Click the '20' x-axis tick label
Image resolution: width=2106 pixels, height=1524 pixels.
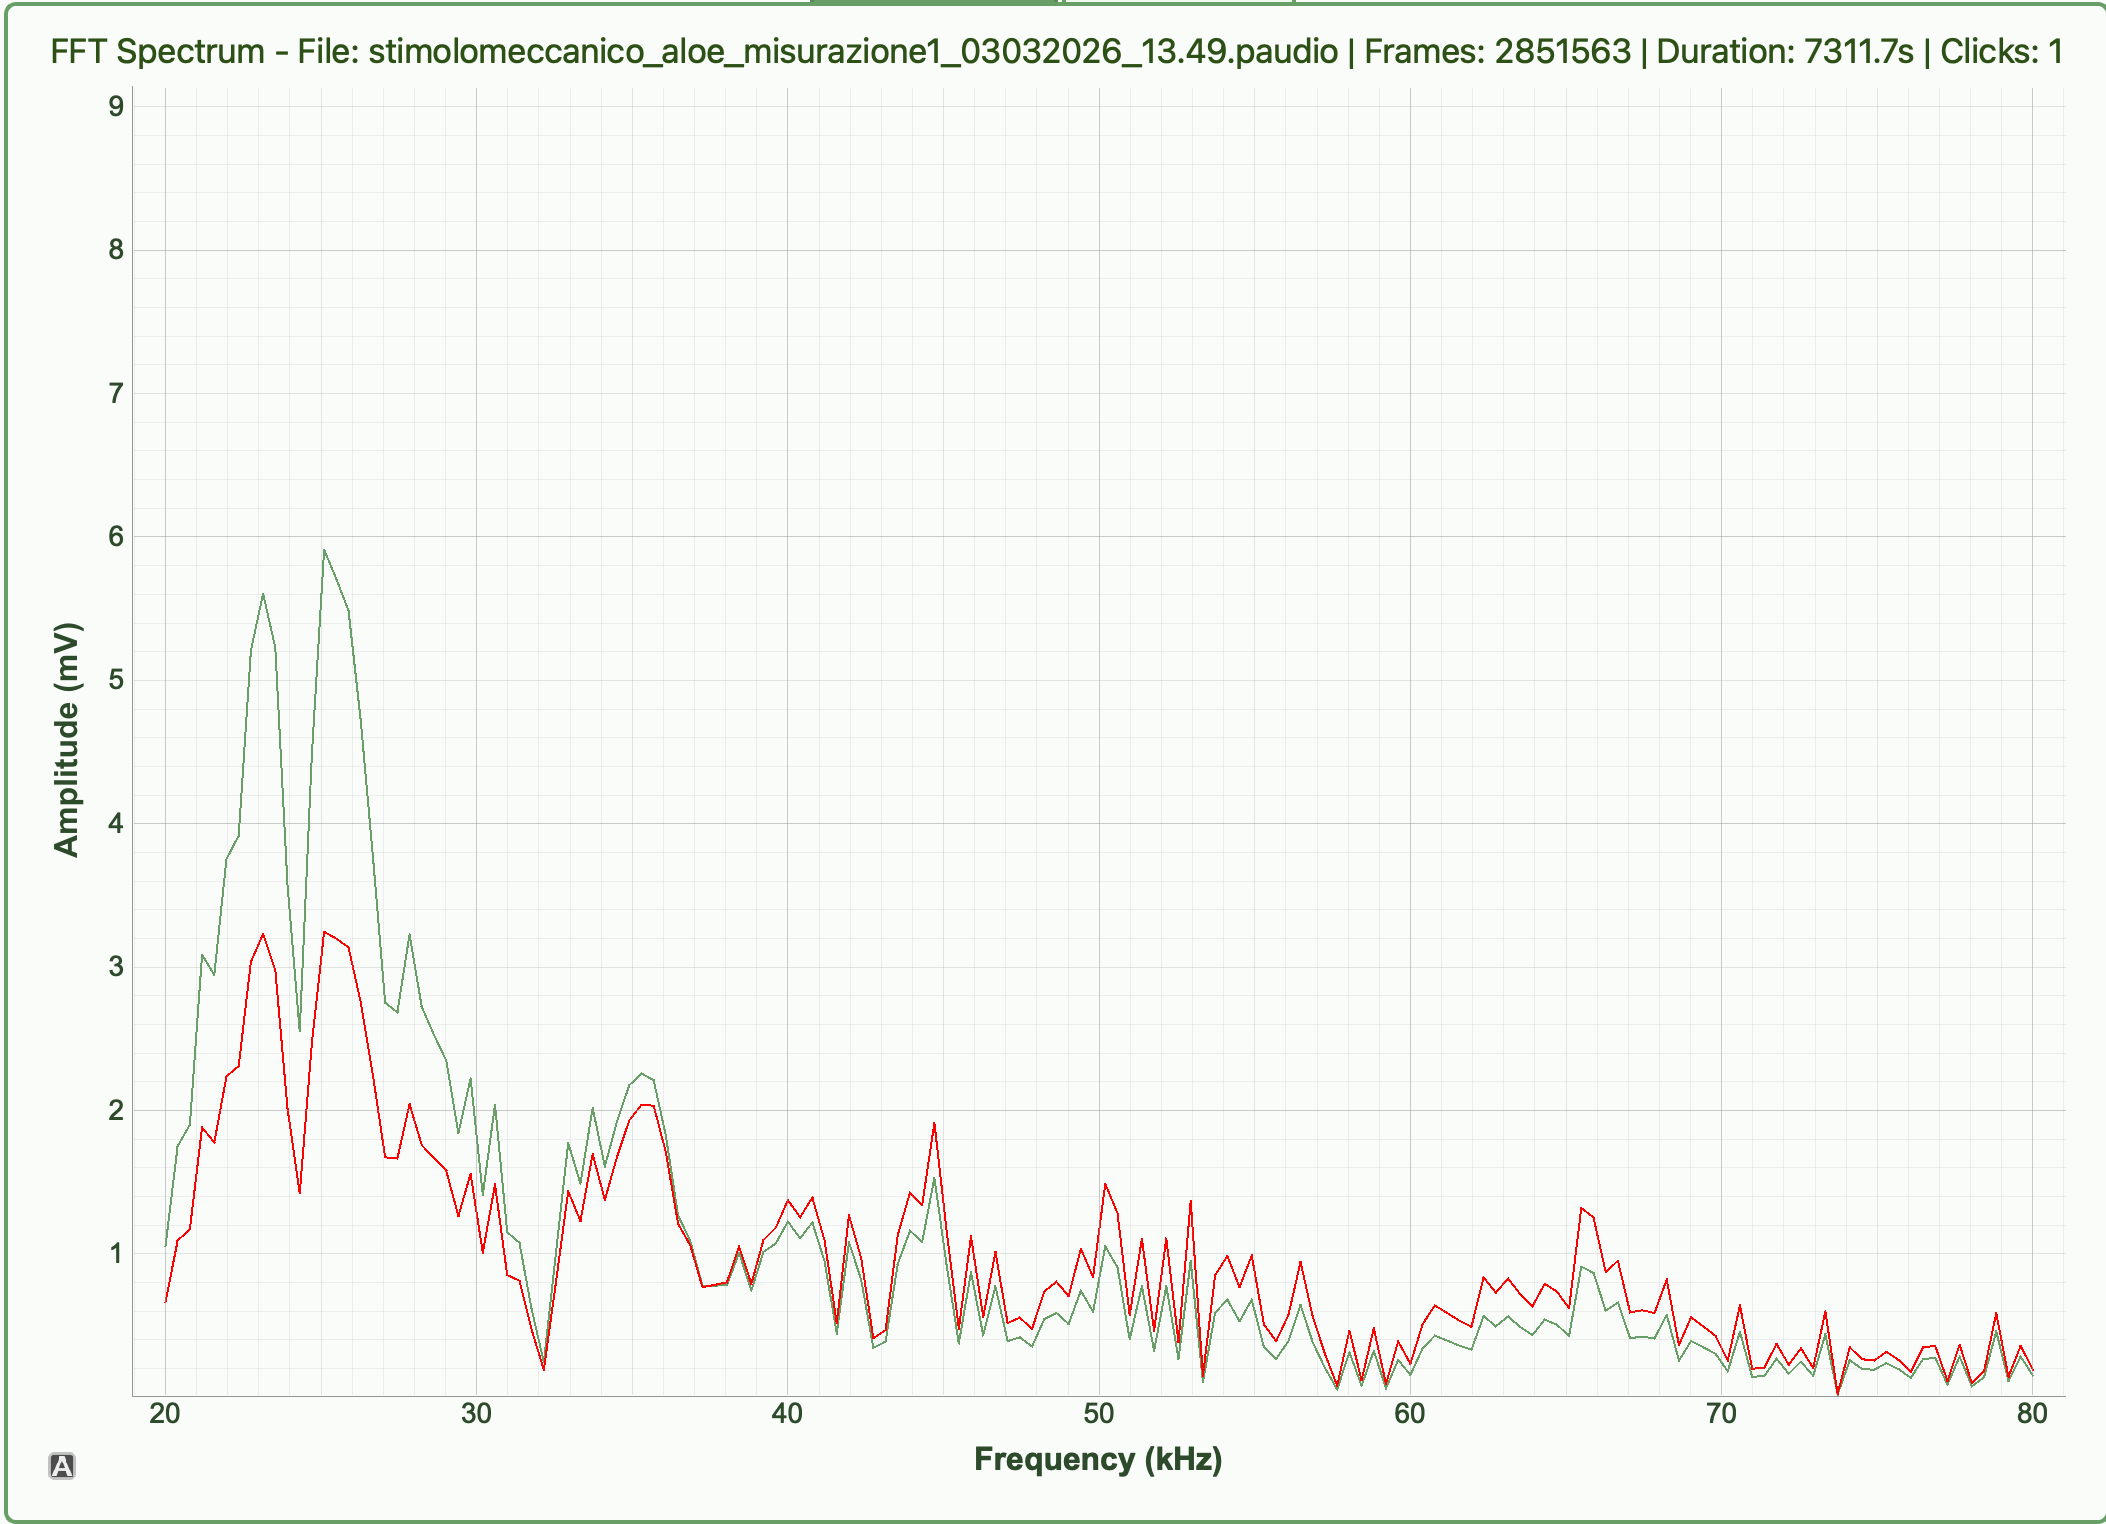165,1413
